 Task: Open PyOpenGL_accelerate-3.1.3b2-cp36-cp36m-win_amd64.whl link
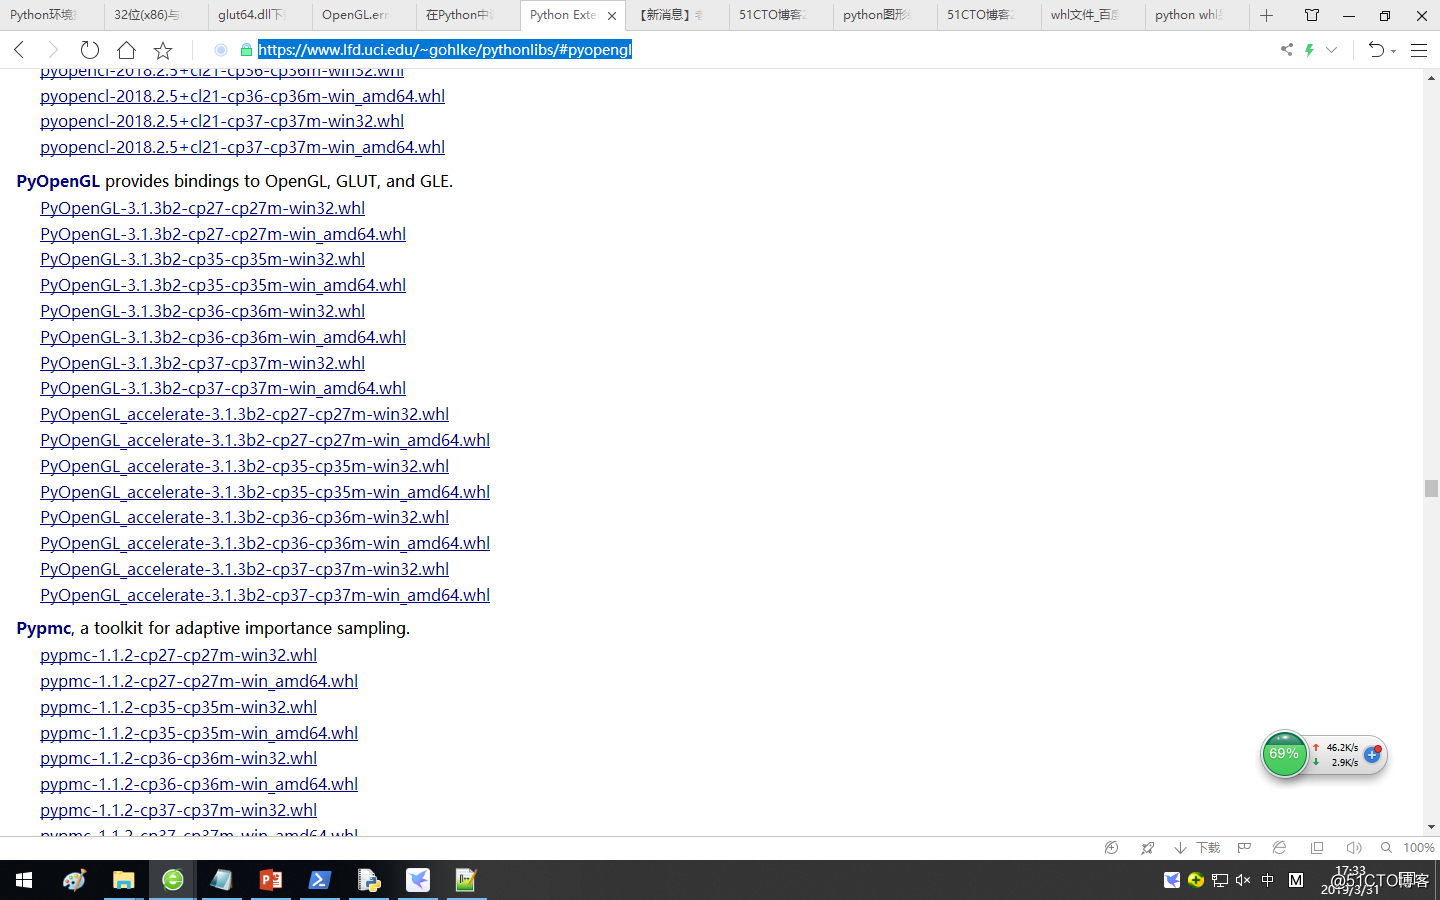point(265,543)
